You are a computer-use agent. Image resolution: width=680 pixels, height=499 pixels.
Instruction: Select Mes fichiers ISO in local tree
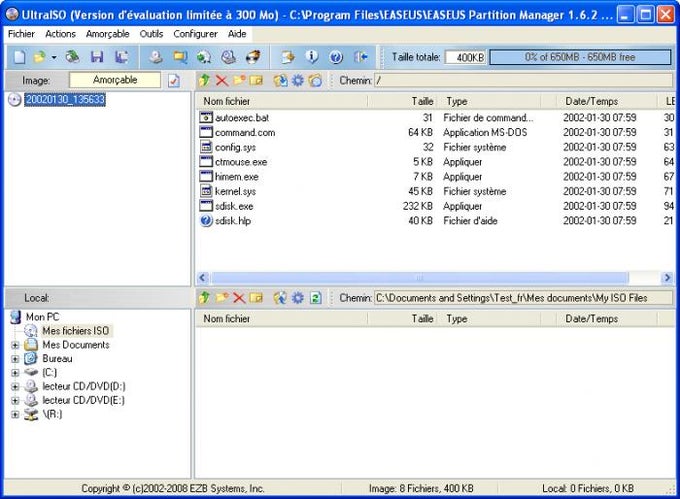tap(75, 331)
